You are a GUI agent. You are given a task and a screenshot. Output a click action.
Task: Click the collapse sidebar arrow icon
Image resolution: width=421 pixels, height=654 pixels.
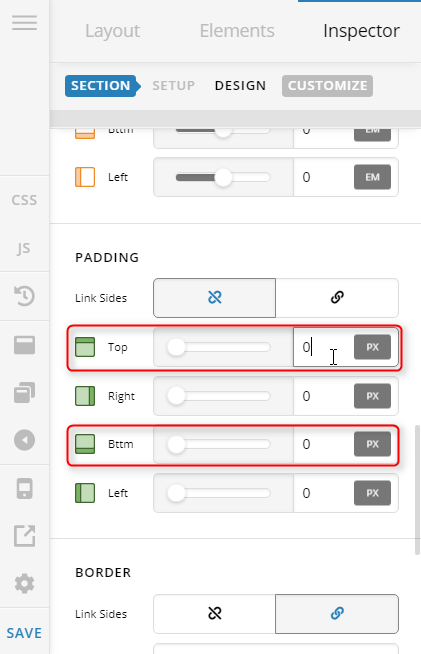click(24, 440)
